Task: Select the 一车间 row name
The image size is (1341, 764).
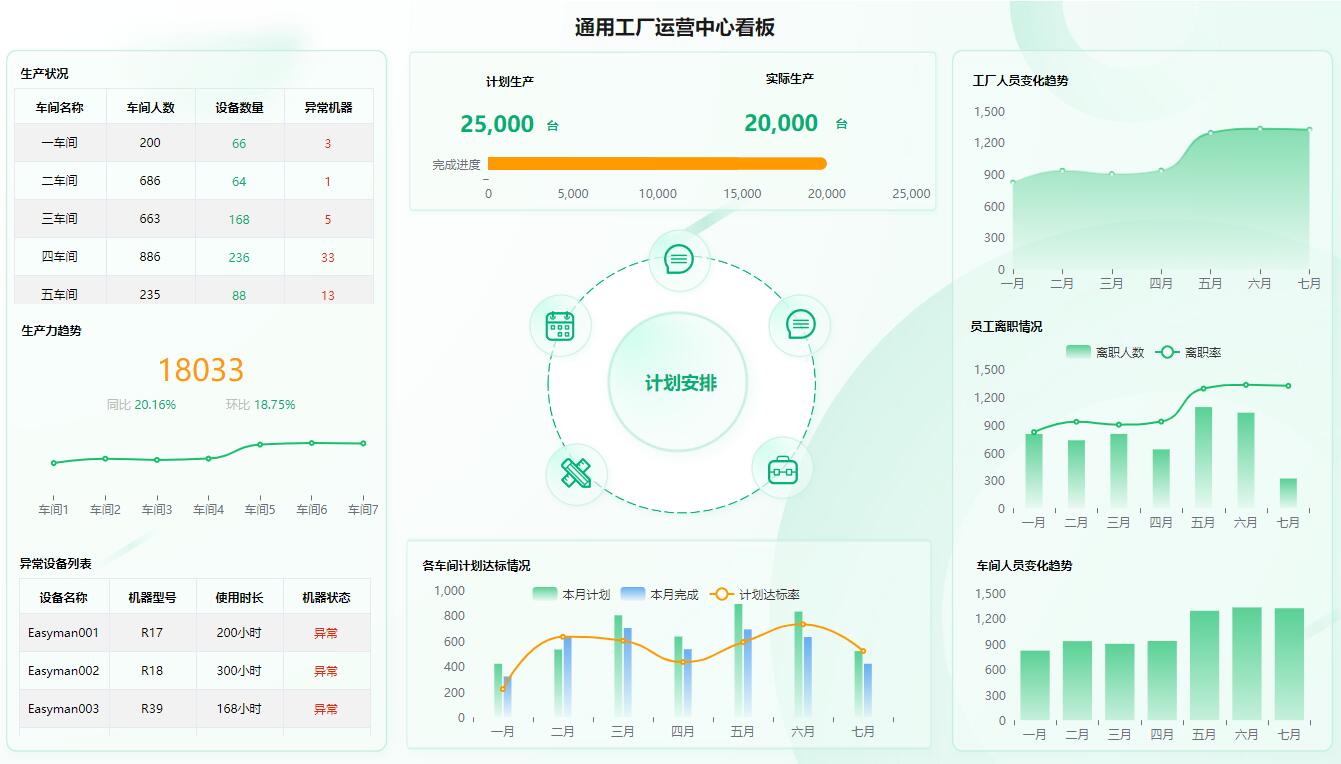Action: (59, 143)
